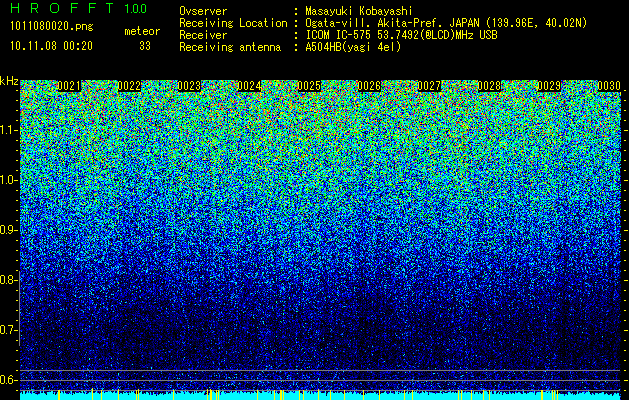The height and width of the screenshot is (400, 629).
Task: Click the 0.6 frequency axis label
Action: [8, 380]
